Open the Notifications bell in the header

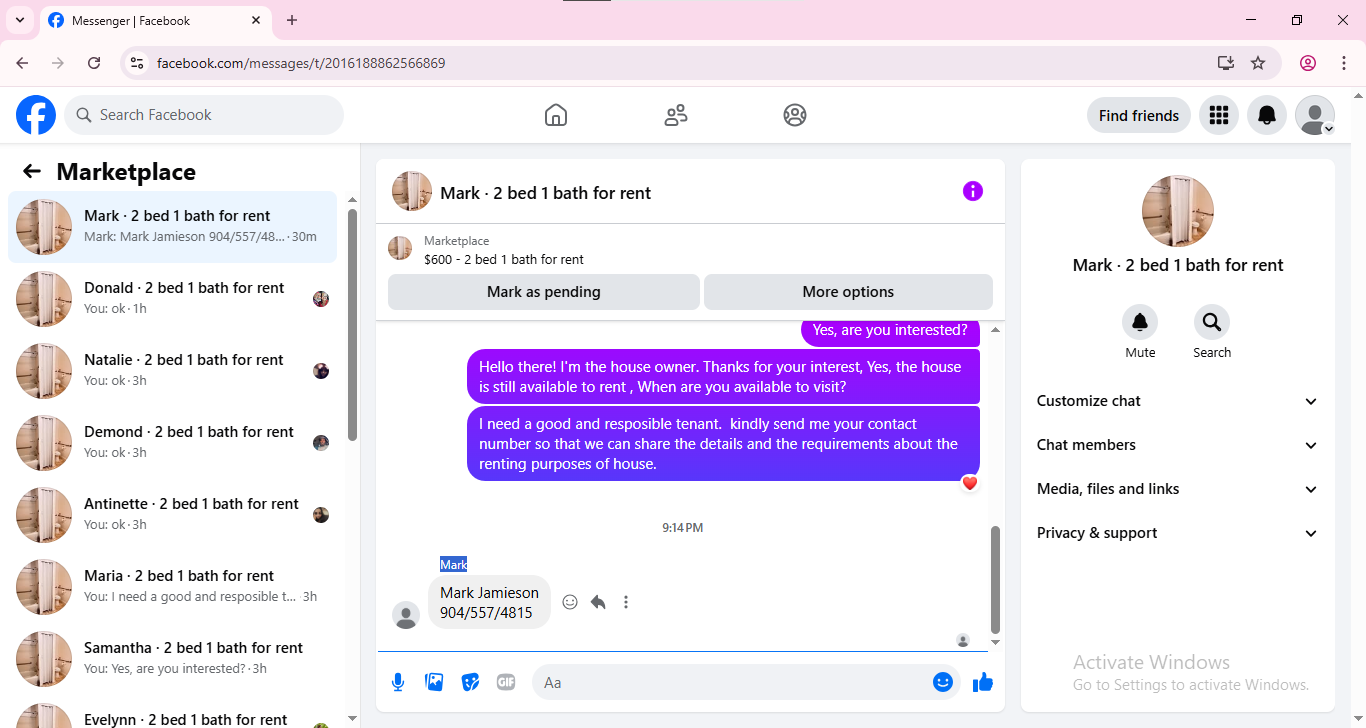point(1267,115)
